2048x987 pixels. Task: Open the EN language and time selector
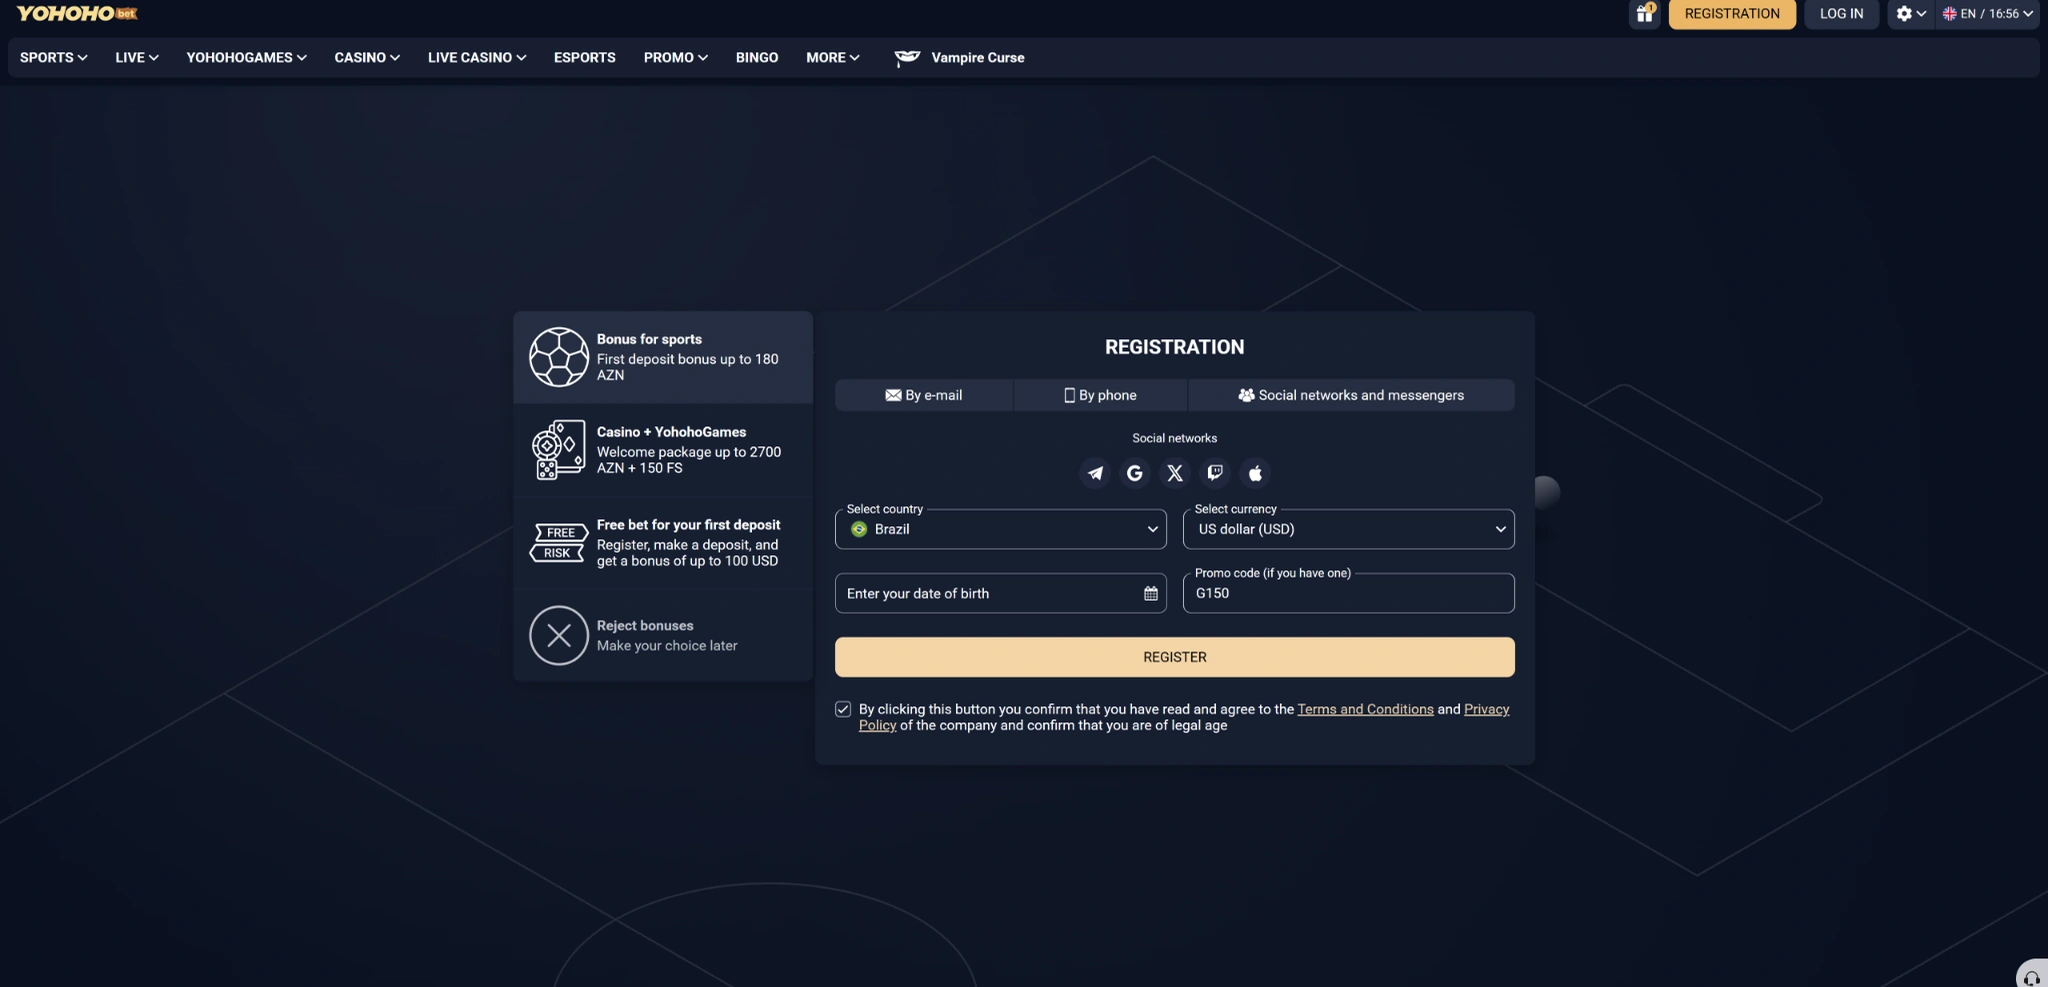click(x=1988, y=14)
